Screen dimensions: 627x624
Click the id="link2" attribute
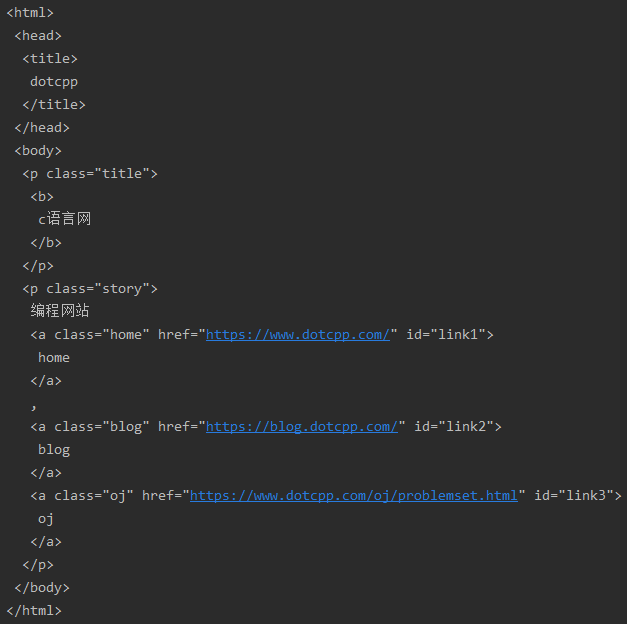click(454, 426)
